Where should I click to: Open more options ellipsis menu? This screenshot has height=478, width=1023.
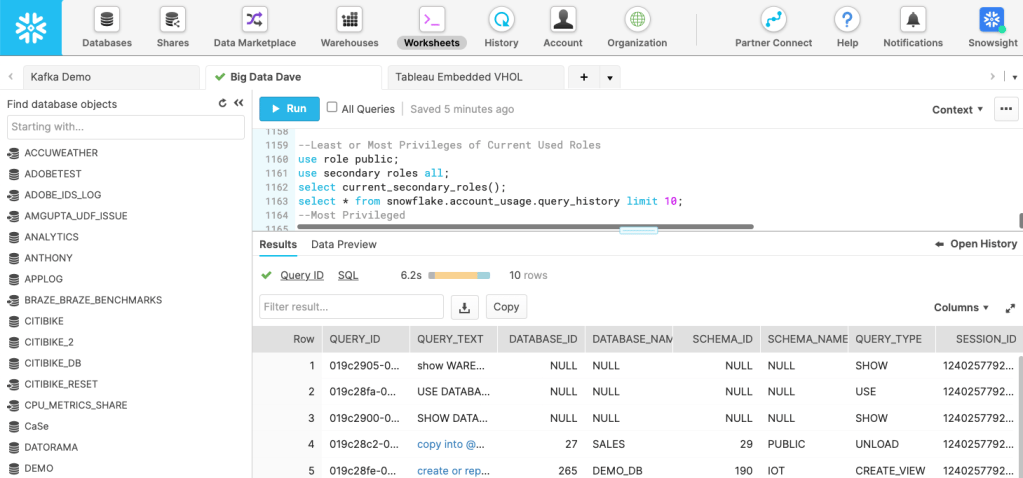(1006, 109)
